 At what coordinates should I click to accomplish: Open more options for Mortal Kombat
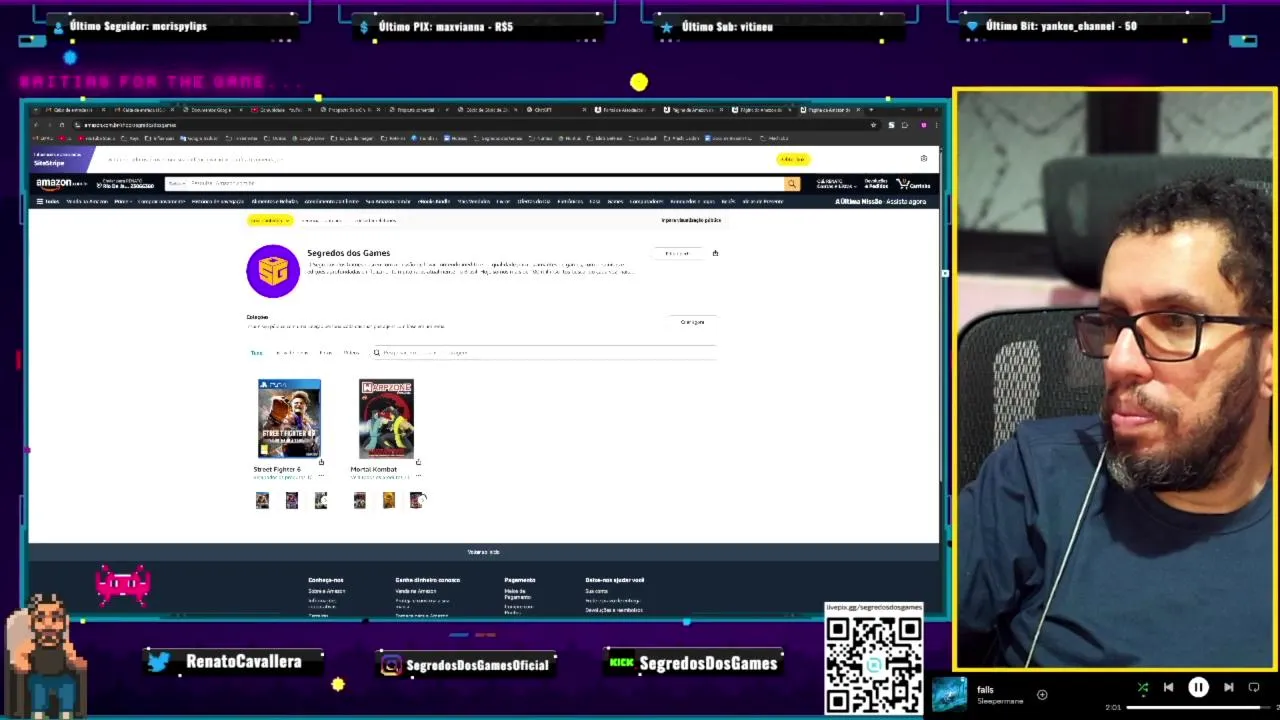418,476
